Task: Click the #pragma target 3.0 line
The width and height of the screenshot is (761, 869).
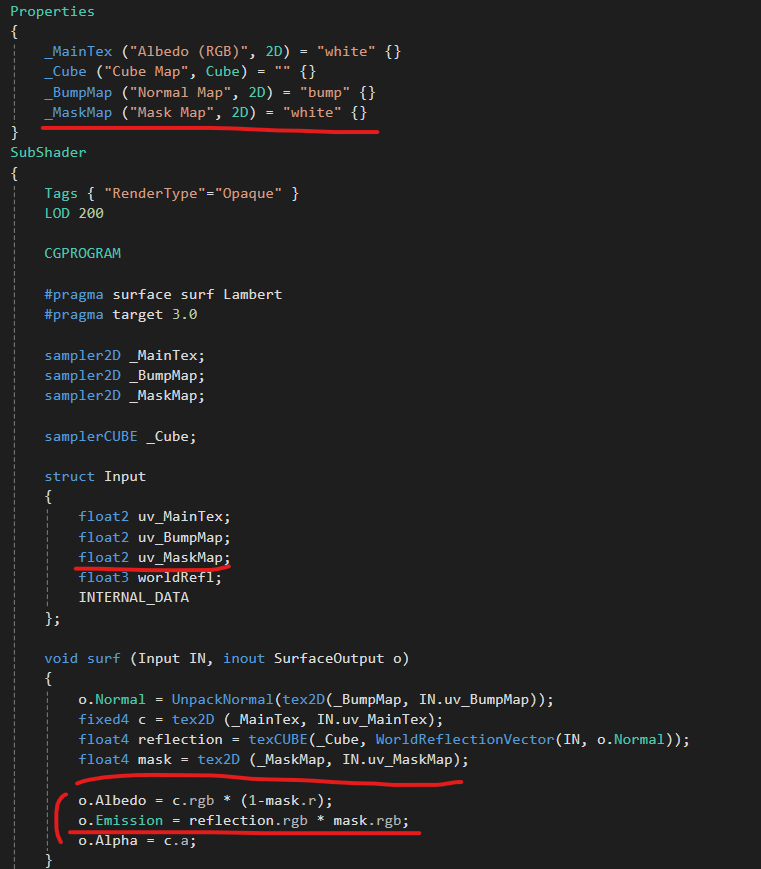Action: click(121, 314)
